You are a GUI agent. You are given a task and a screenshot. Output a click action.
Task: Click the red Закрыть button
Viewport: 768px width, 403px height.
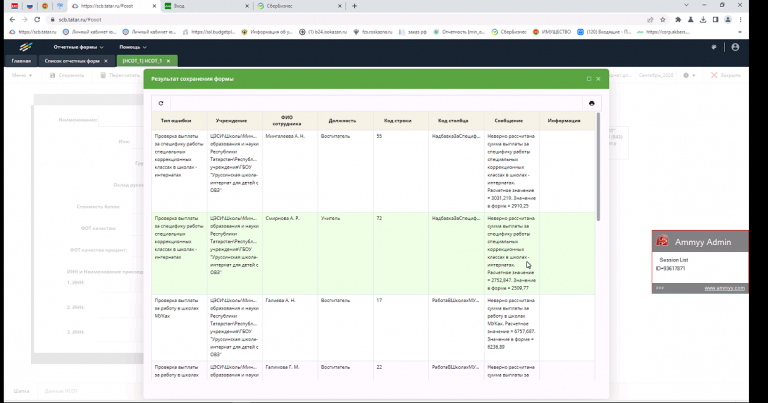726,75
